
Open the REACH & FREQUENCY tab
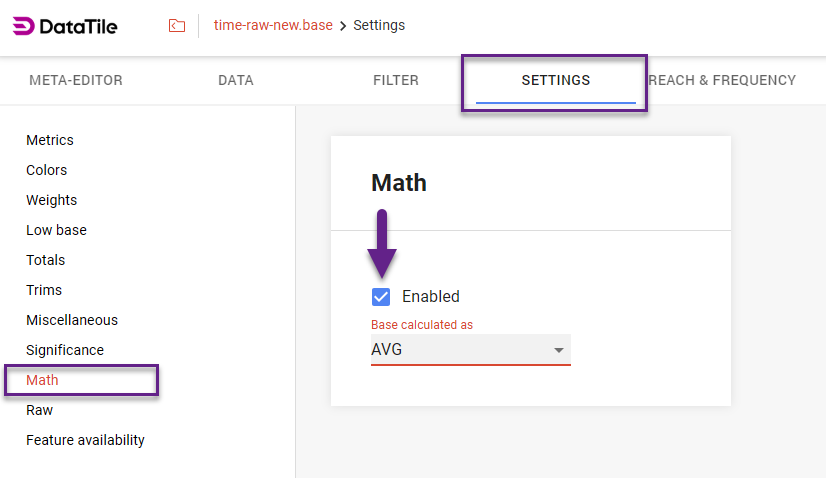[722, 80]
